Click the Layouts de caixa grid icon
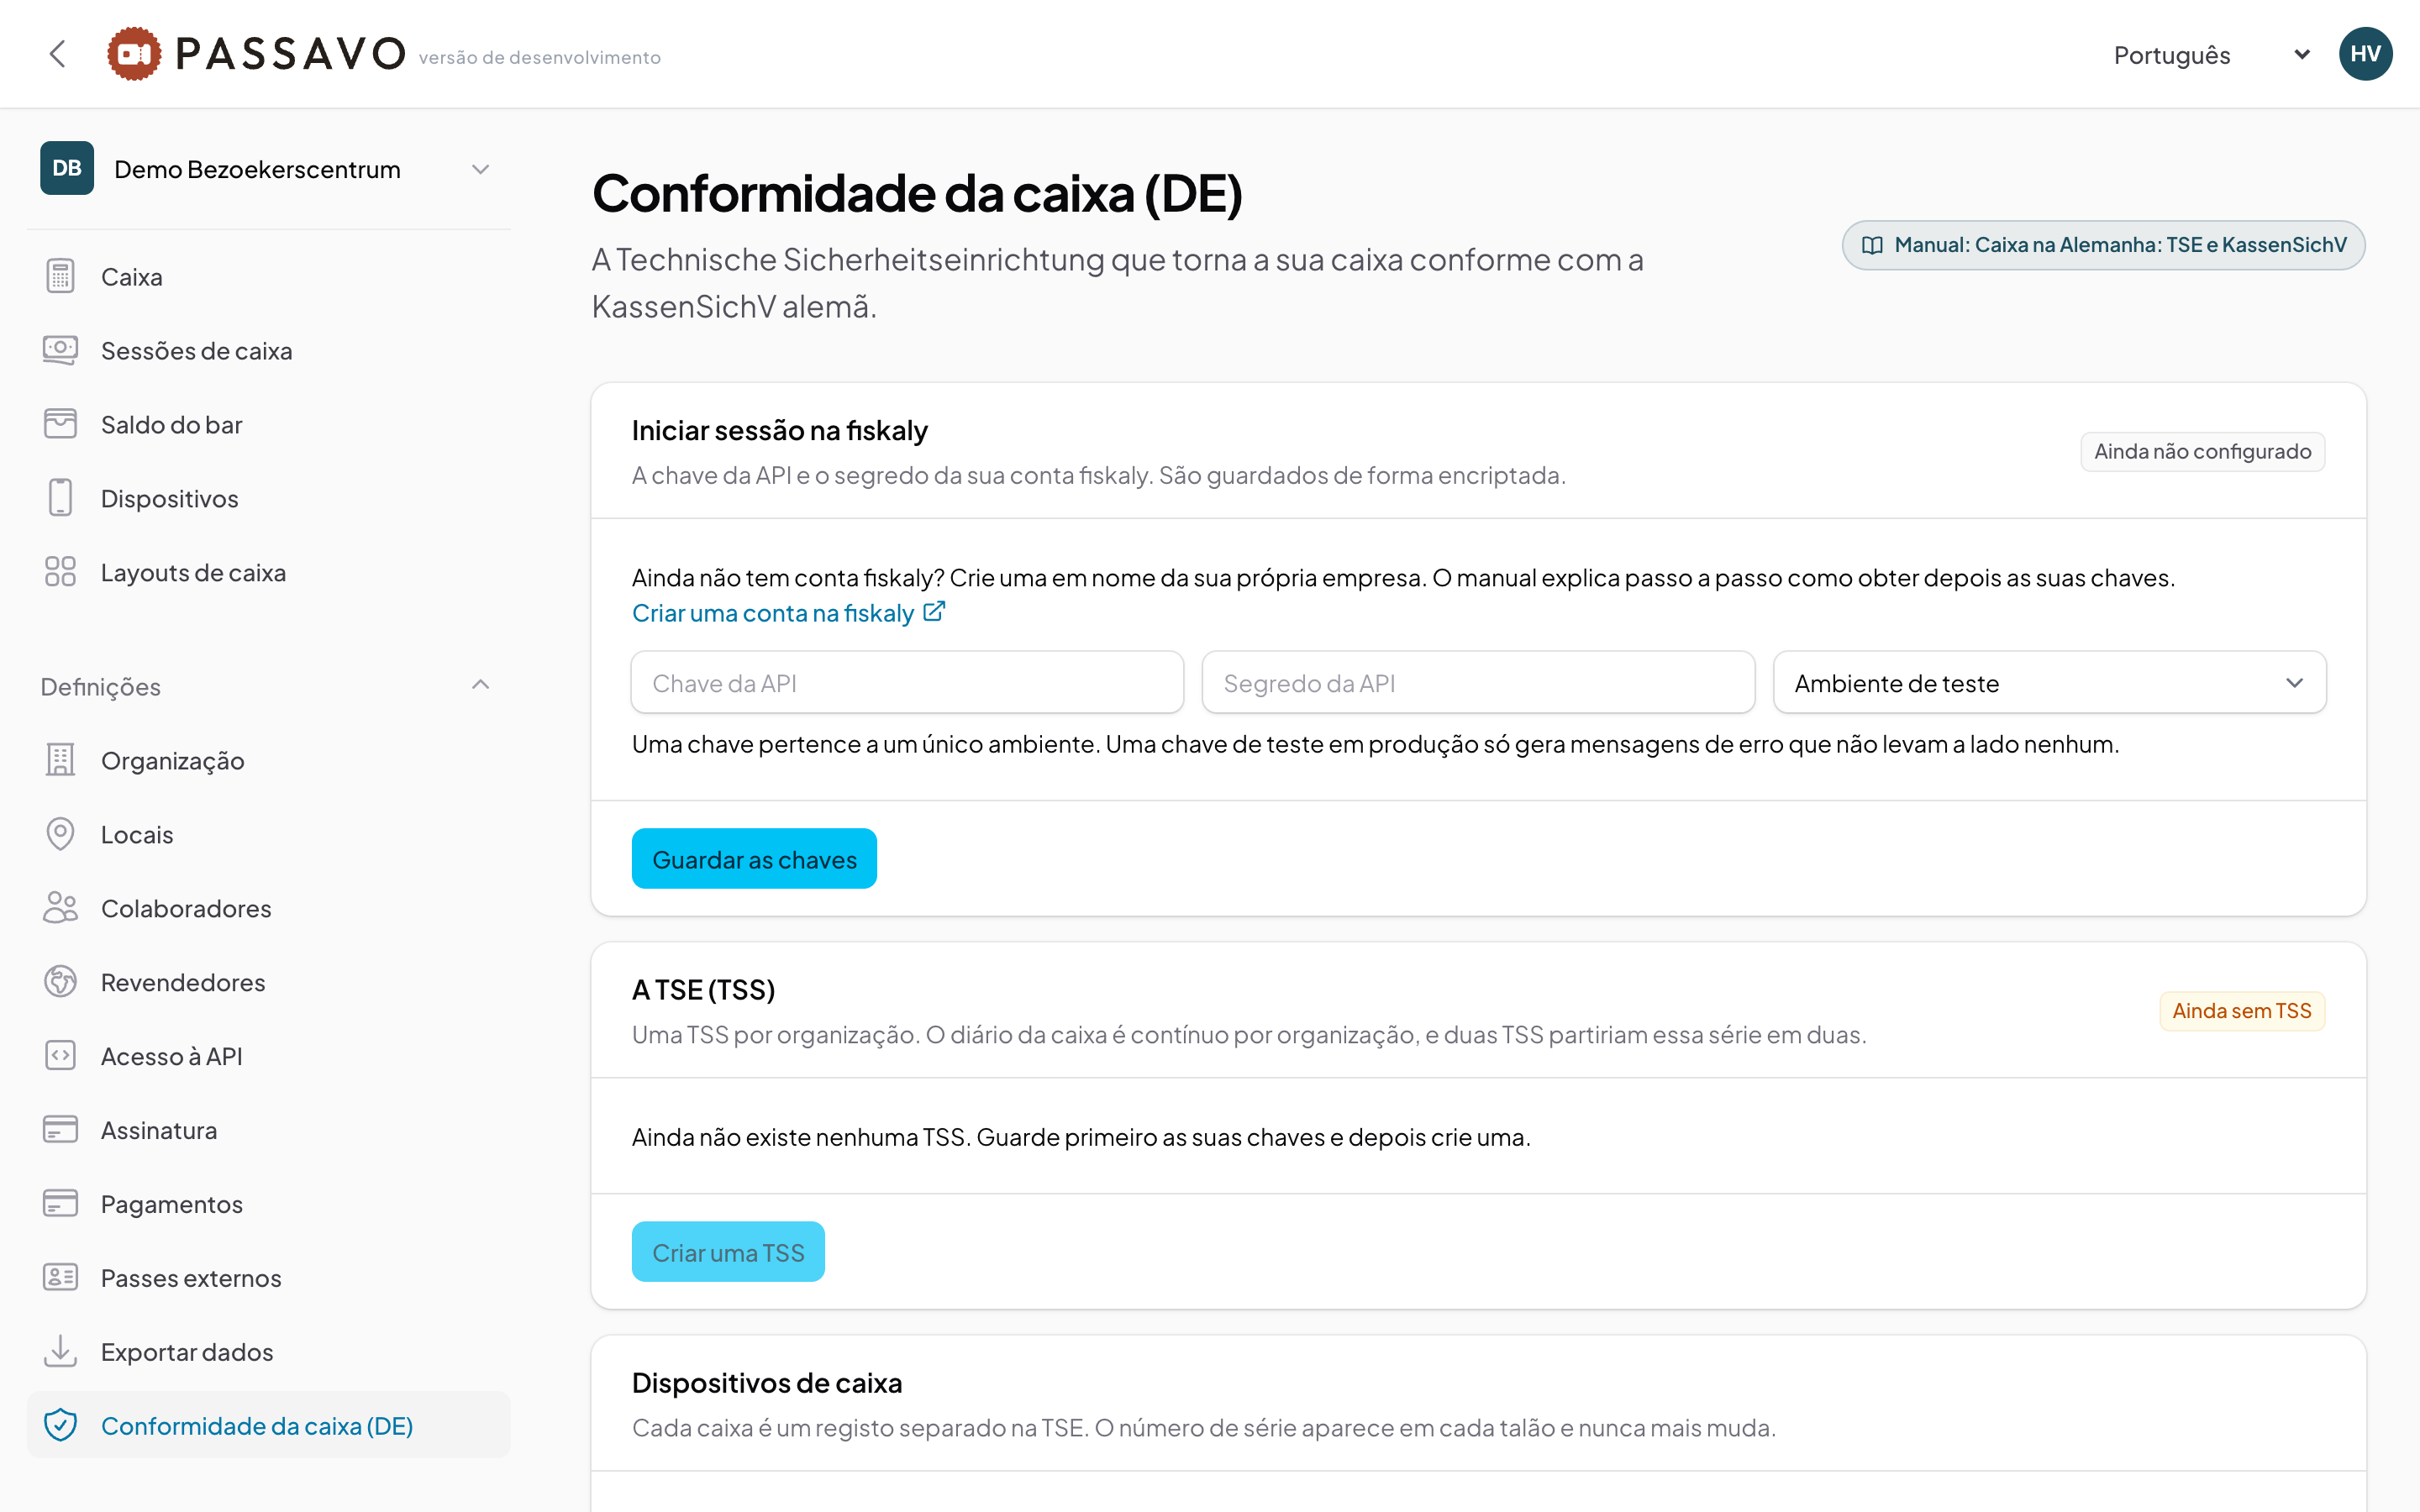Image resolution: width=2420 pixels, height=1512 pixels. click(x=60, y=572)
